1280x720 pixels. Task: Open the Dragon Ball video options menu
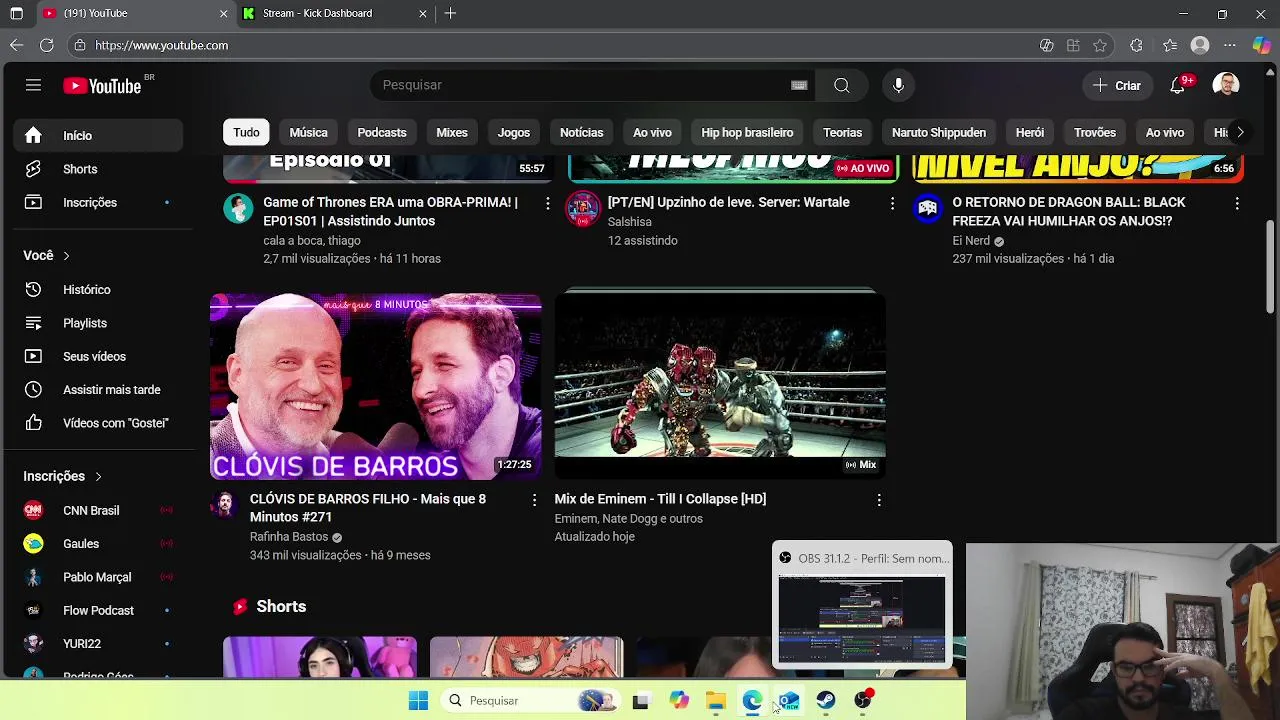[x=1237, y=203]
